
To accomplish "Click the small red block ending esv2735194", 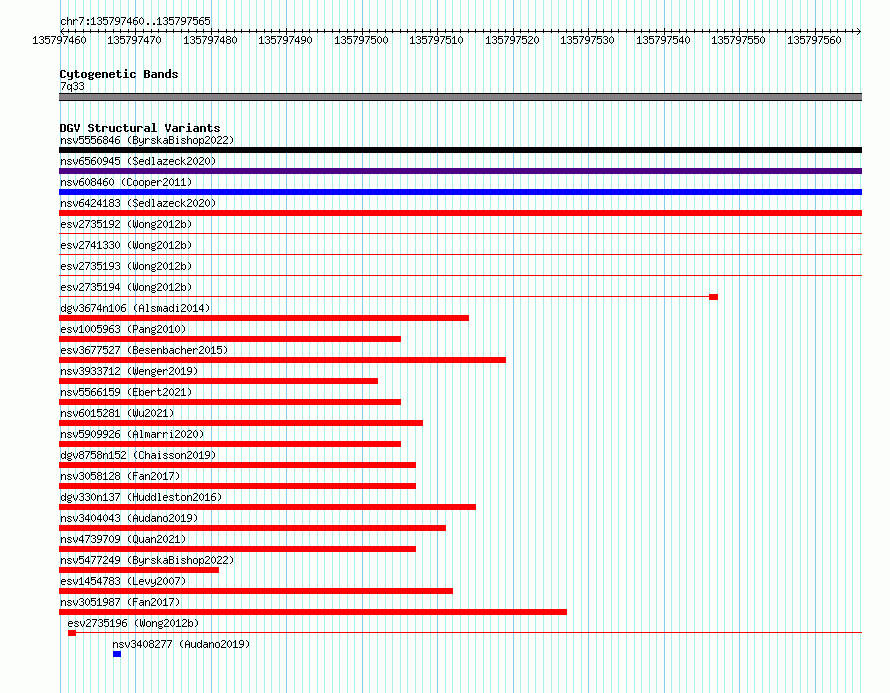I will (713, 297).
